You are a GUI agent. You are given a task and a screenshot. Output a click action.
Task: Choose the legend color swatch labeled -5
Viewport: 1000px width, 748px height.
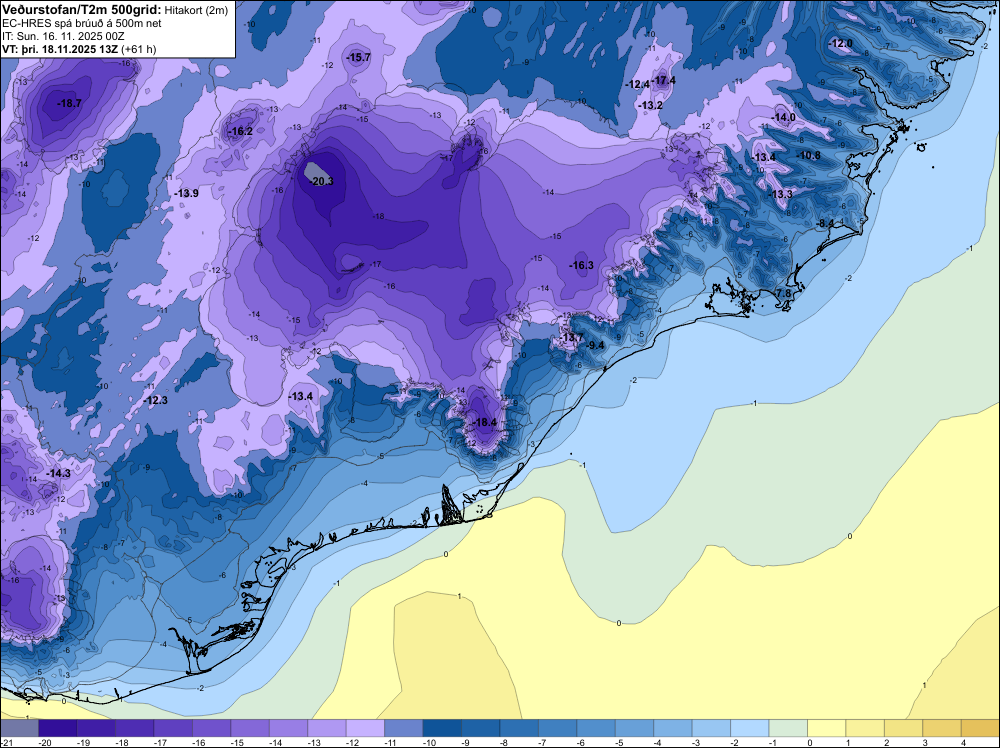pos(635,729)
